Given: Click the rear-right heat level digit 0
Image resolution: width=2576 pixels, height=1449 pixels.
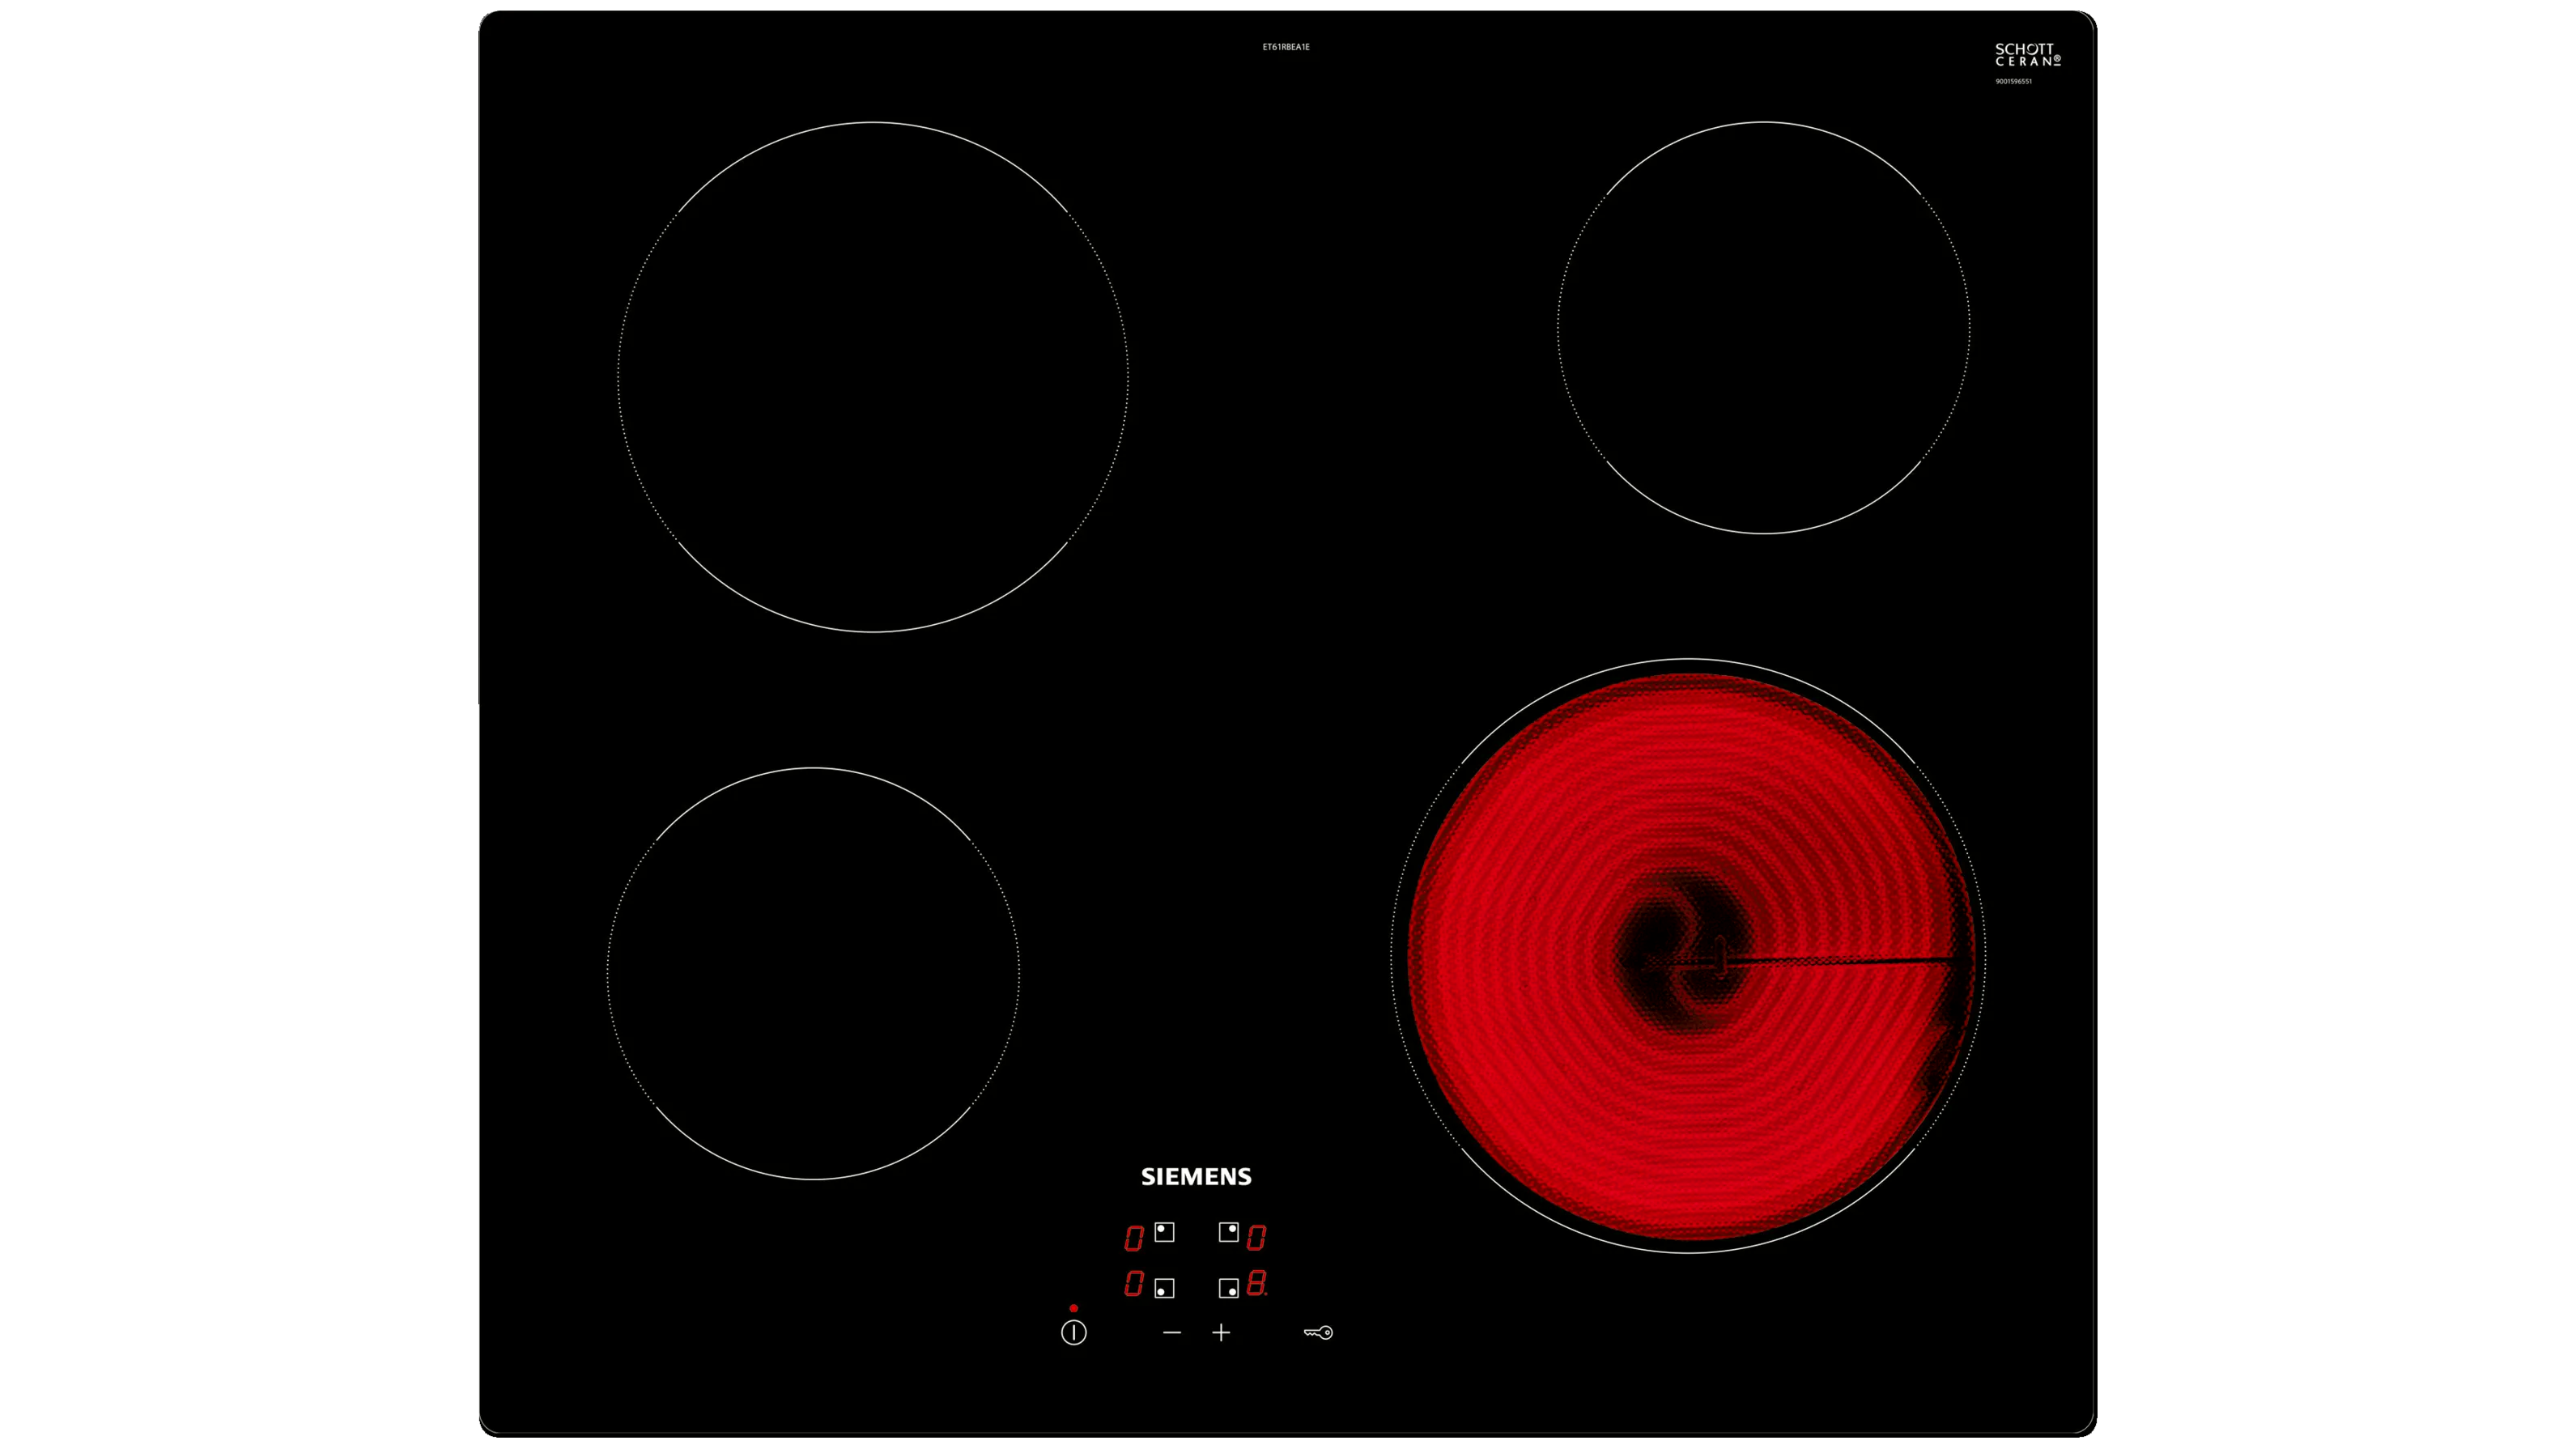Looking at the screenshot, I should (1256, 1238).
